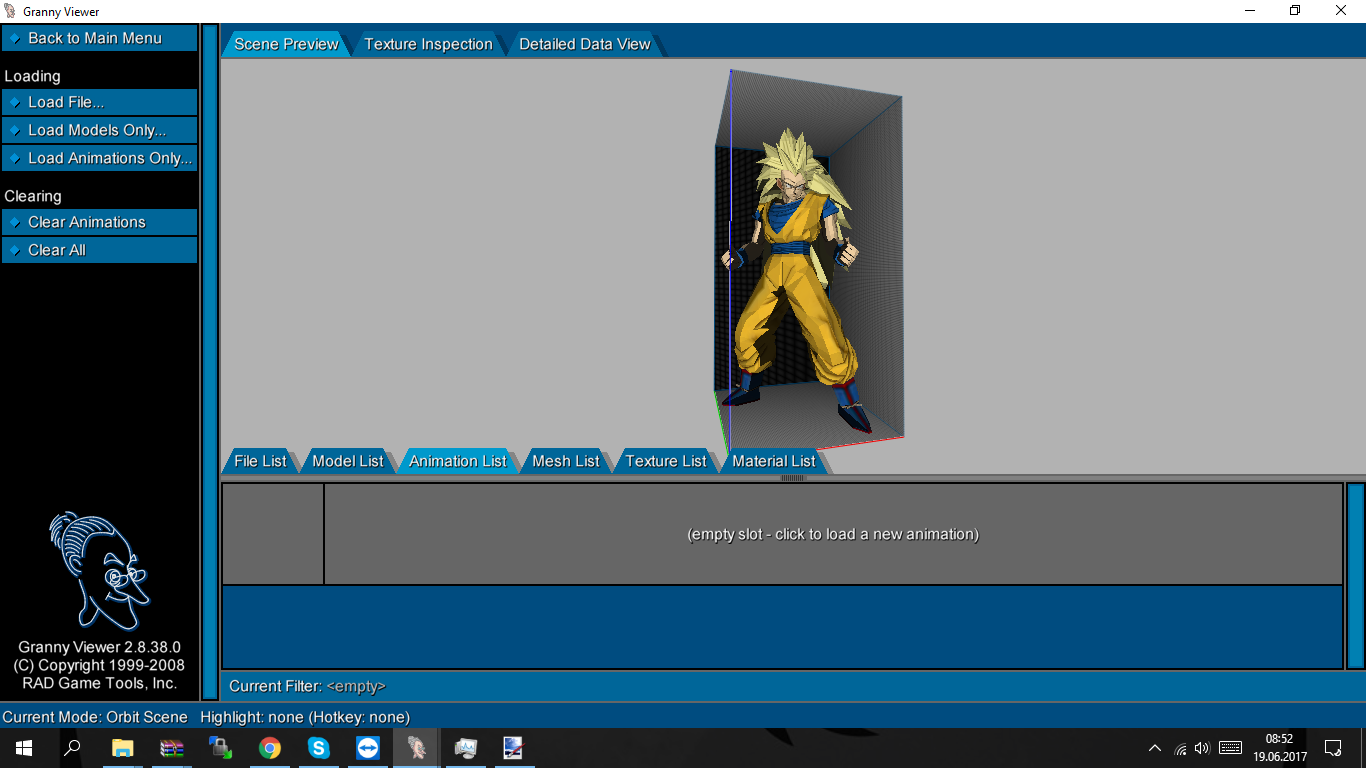Viewport: 1366px width, 768px height.
Task: Hit the Clear All button
Action: [x=100, y=250]
